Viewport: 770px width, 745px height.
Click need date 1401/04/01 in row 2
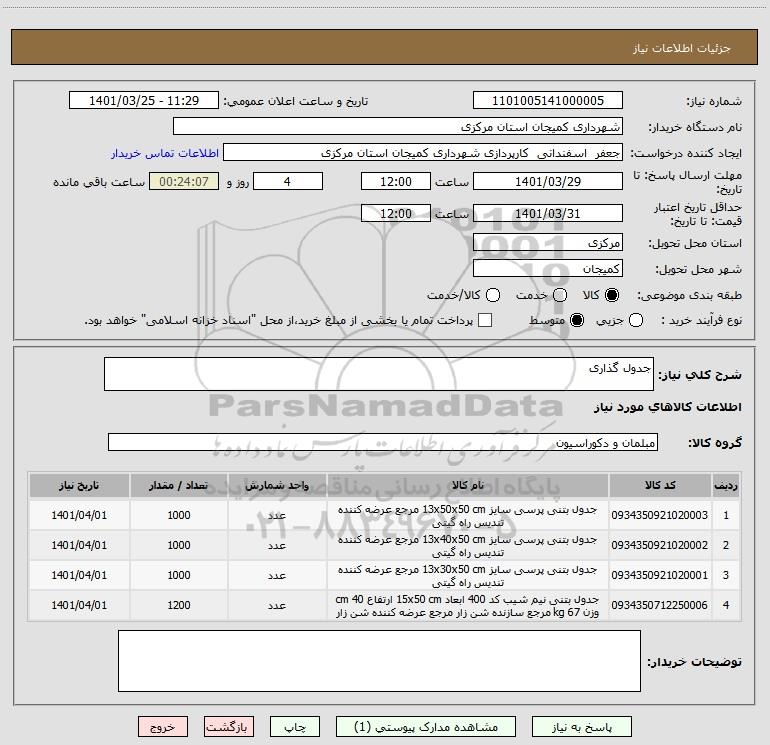point(79,545)
